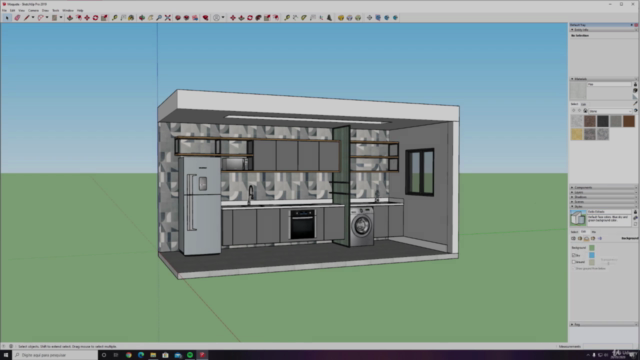Open the Modeling settings style icon
Image resolution: width=640 pixels, height=360 pixels.
(x=600, y=238)
